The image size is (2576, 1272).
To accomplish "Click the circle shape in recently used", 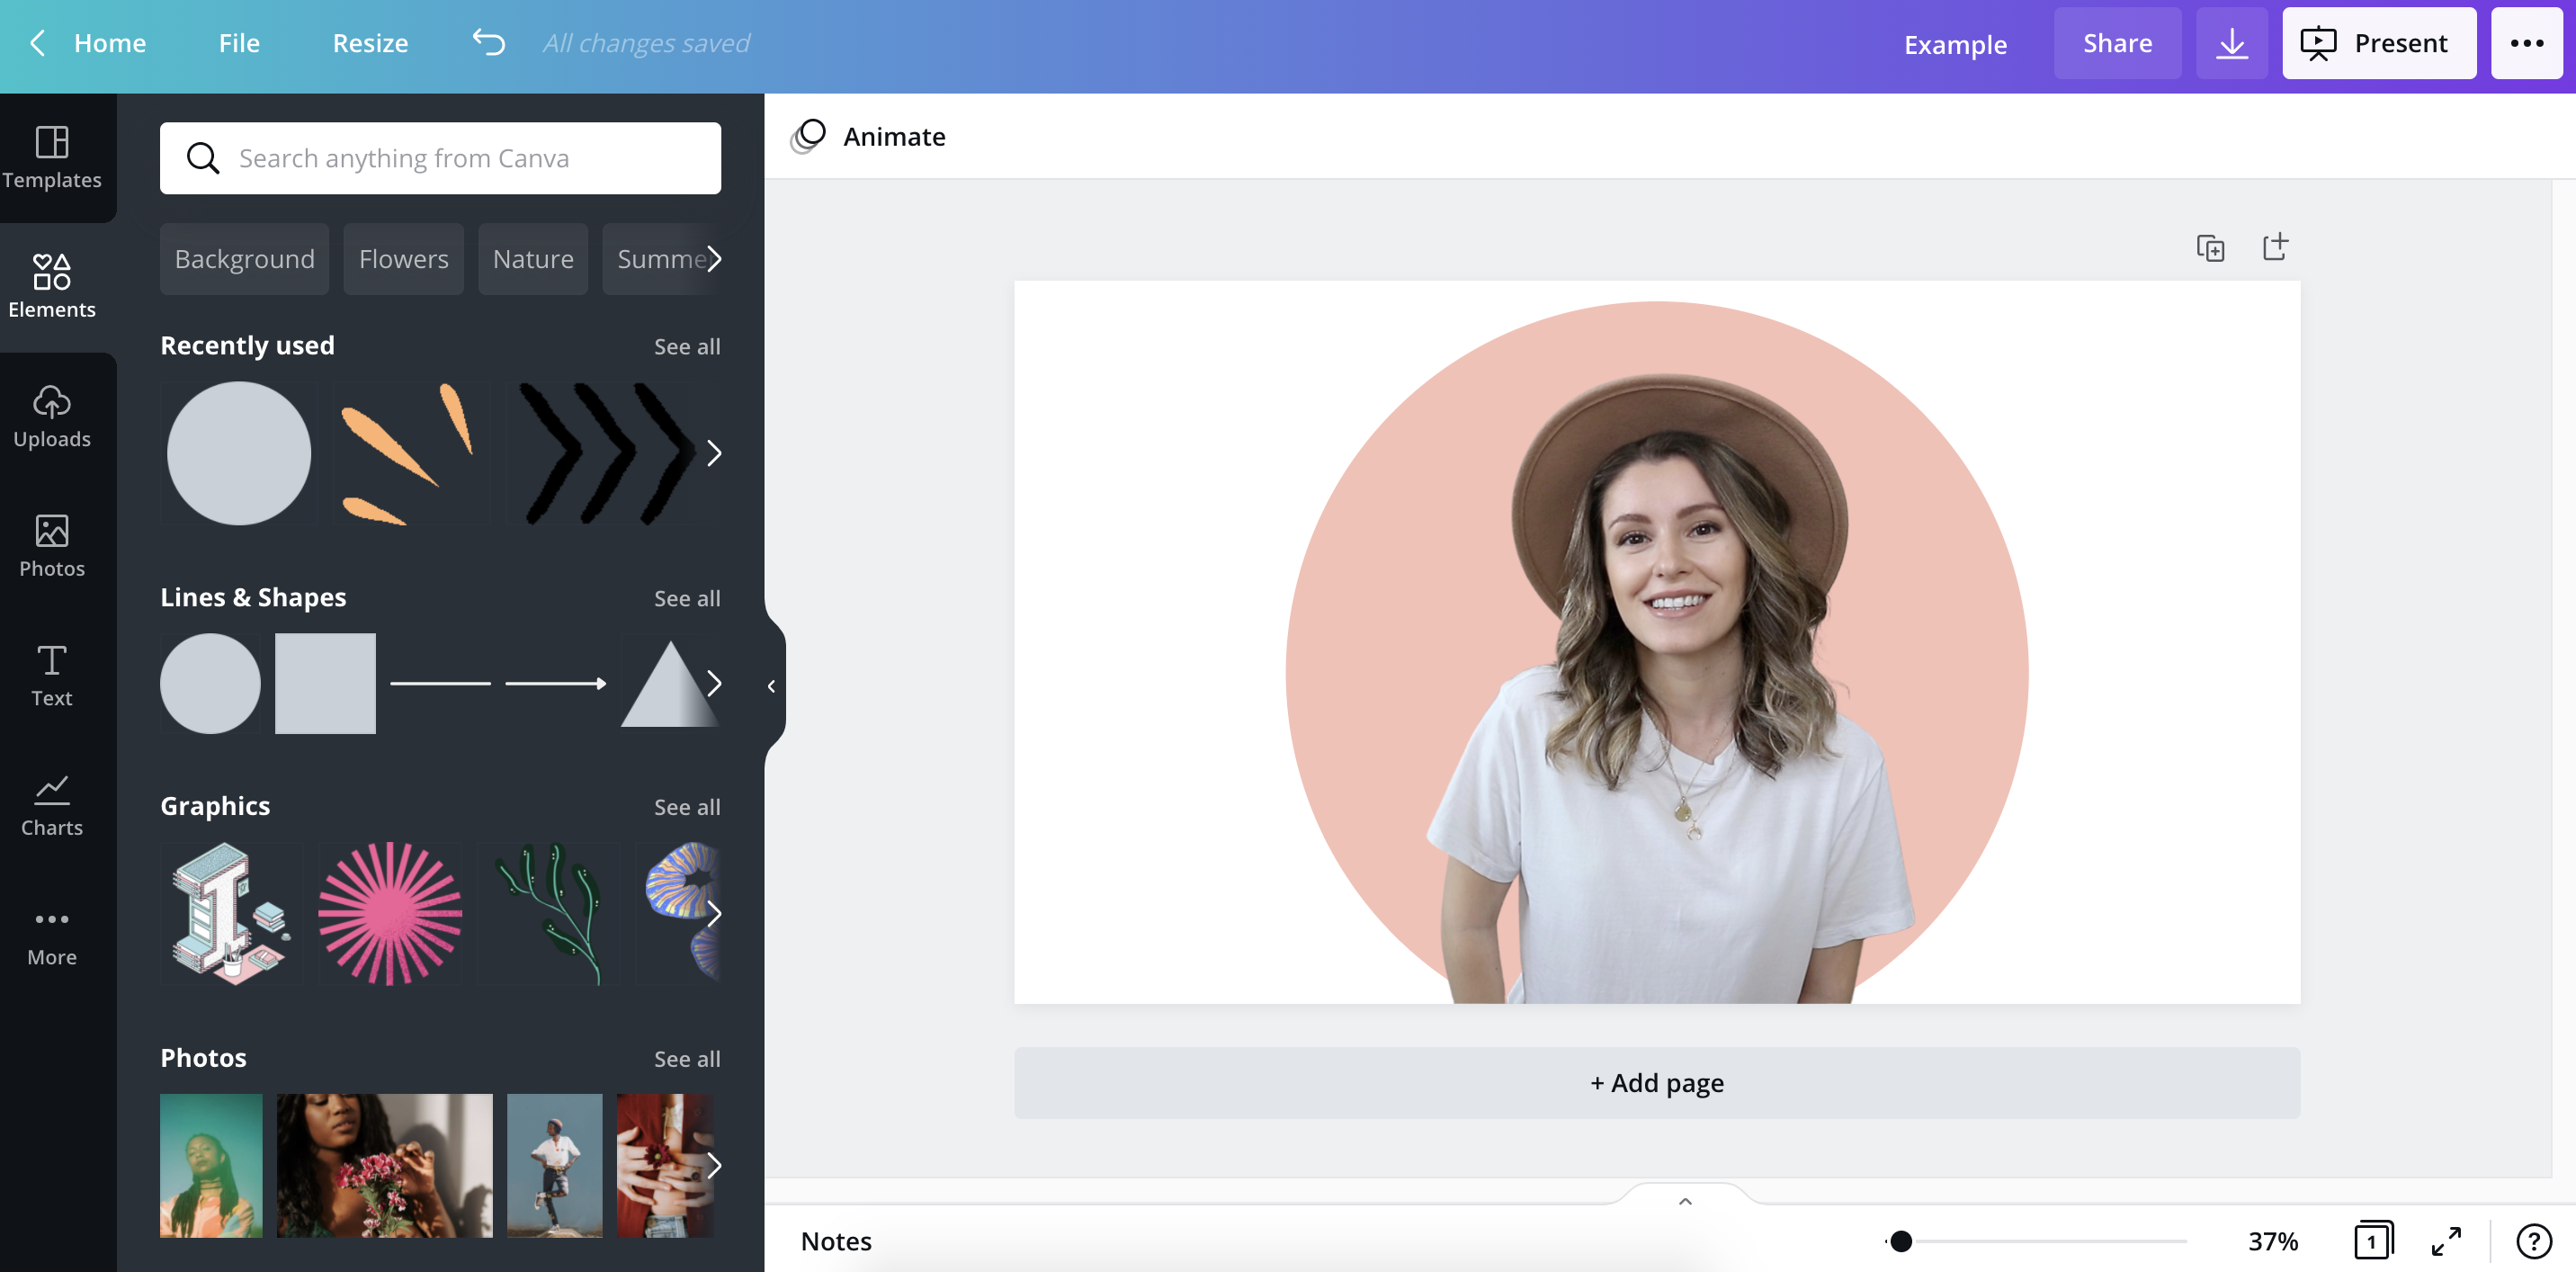I will pyautogui.click(x=238, y=452).
